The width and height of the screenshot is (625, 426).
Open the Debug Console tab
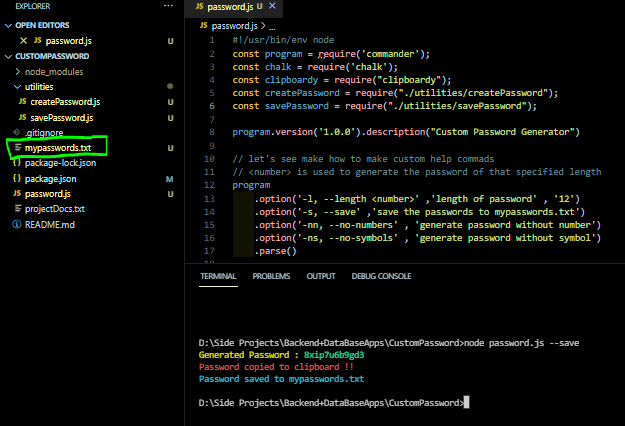coord(381,276)
